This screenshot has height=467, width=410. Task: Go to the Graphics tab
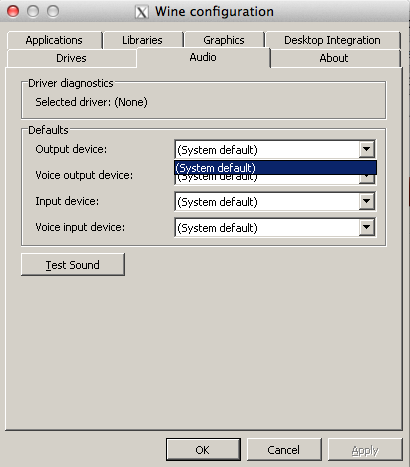[x=224, y=40]
